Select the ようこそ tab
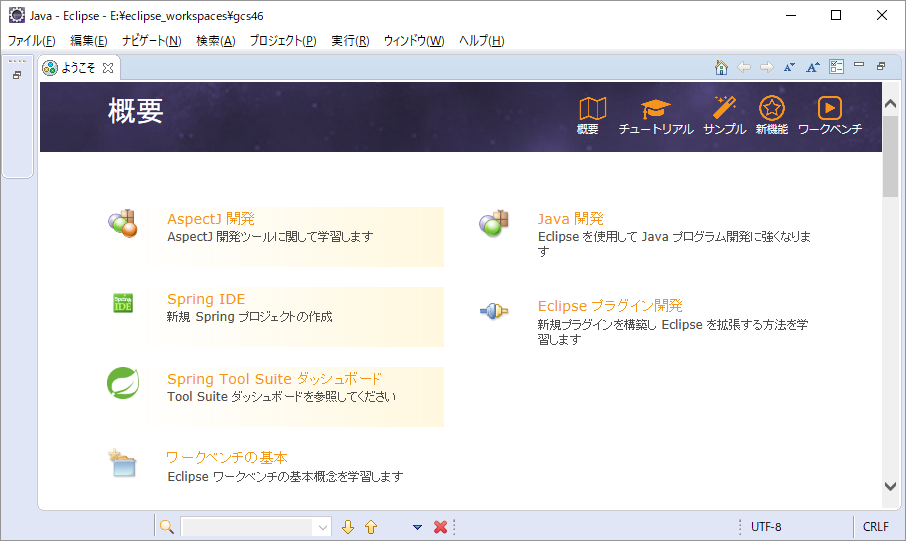The width and height of the screenshot is (906, 541). tap(78, 68)
